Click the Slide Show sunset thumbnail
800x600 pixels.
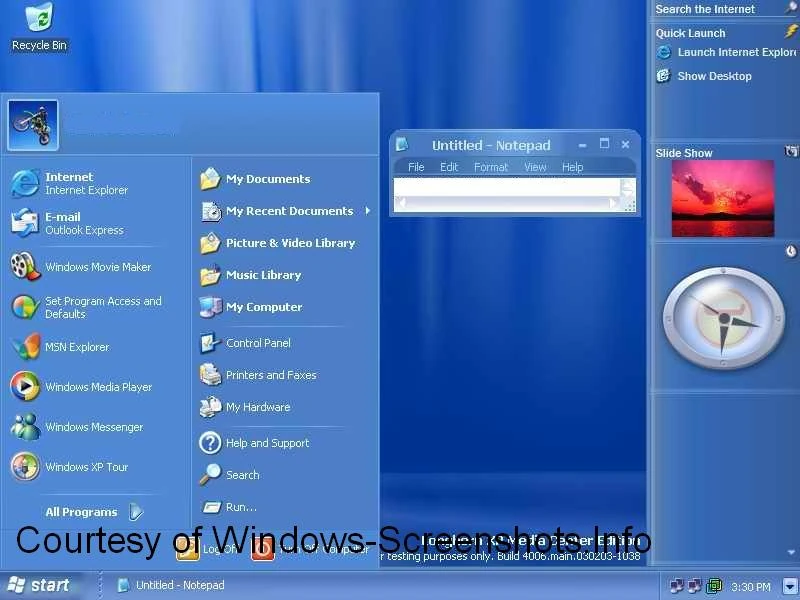point(722,198)
